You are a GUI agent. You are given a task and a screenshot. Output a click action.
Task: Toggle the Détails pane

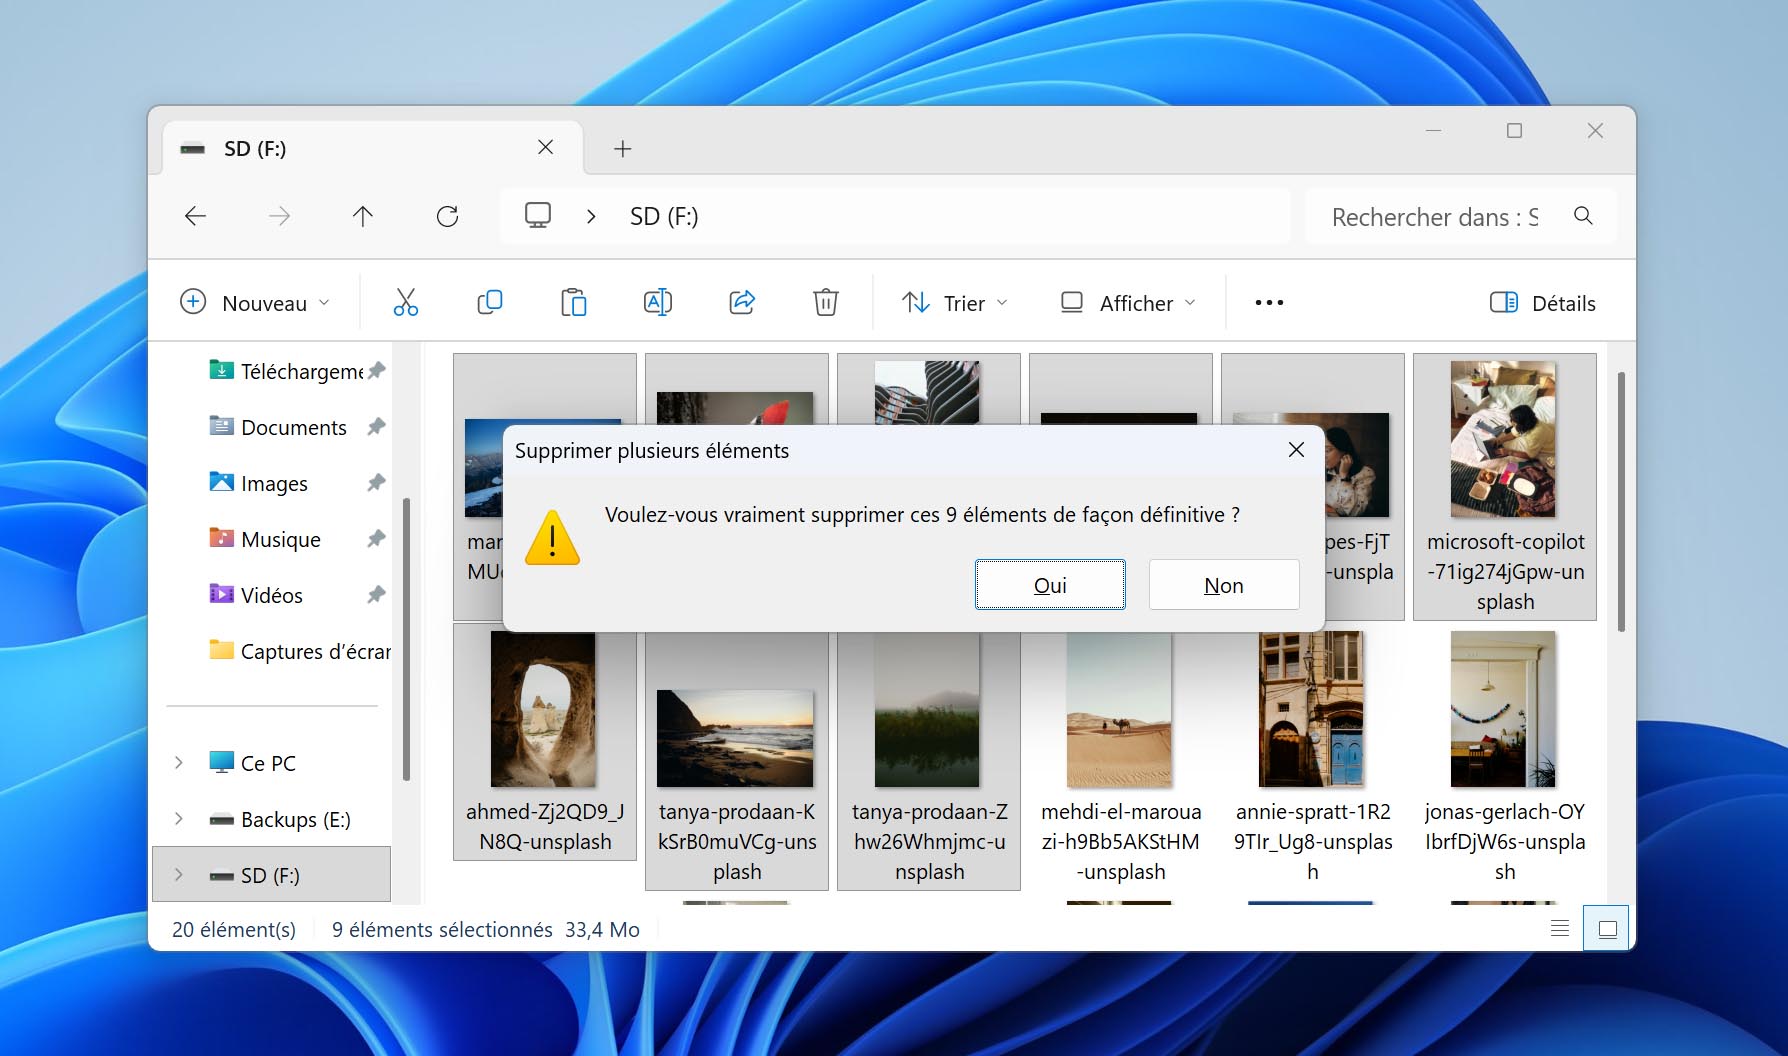click(x=1542, y=302)
